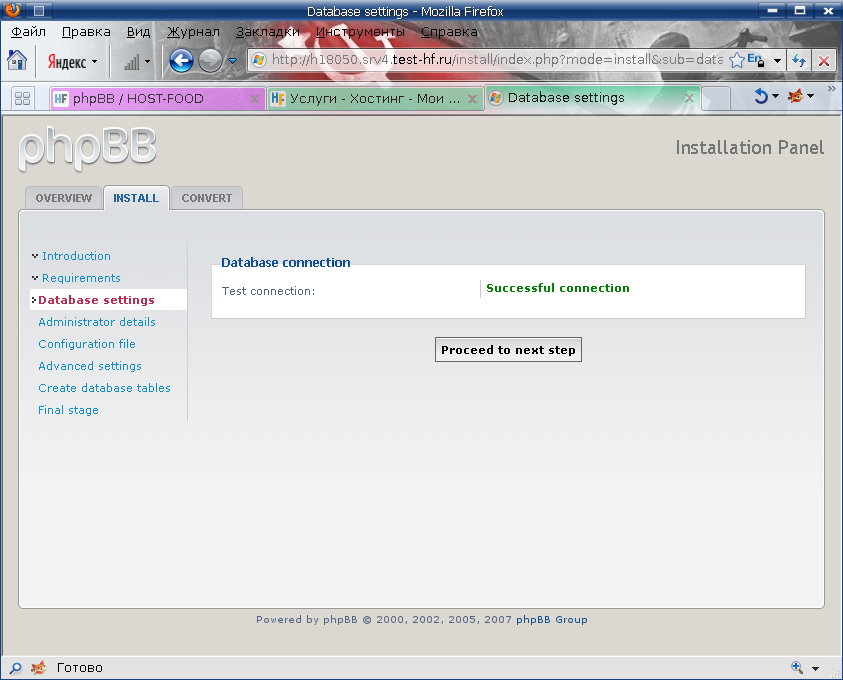This screenshot has width=843, height=680.
Task: Switch to the phpBB / HOST-FOOD tab
Action: coord(148,99)
